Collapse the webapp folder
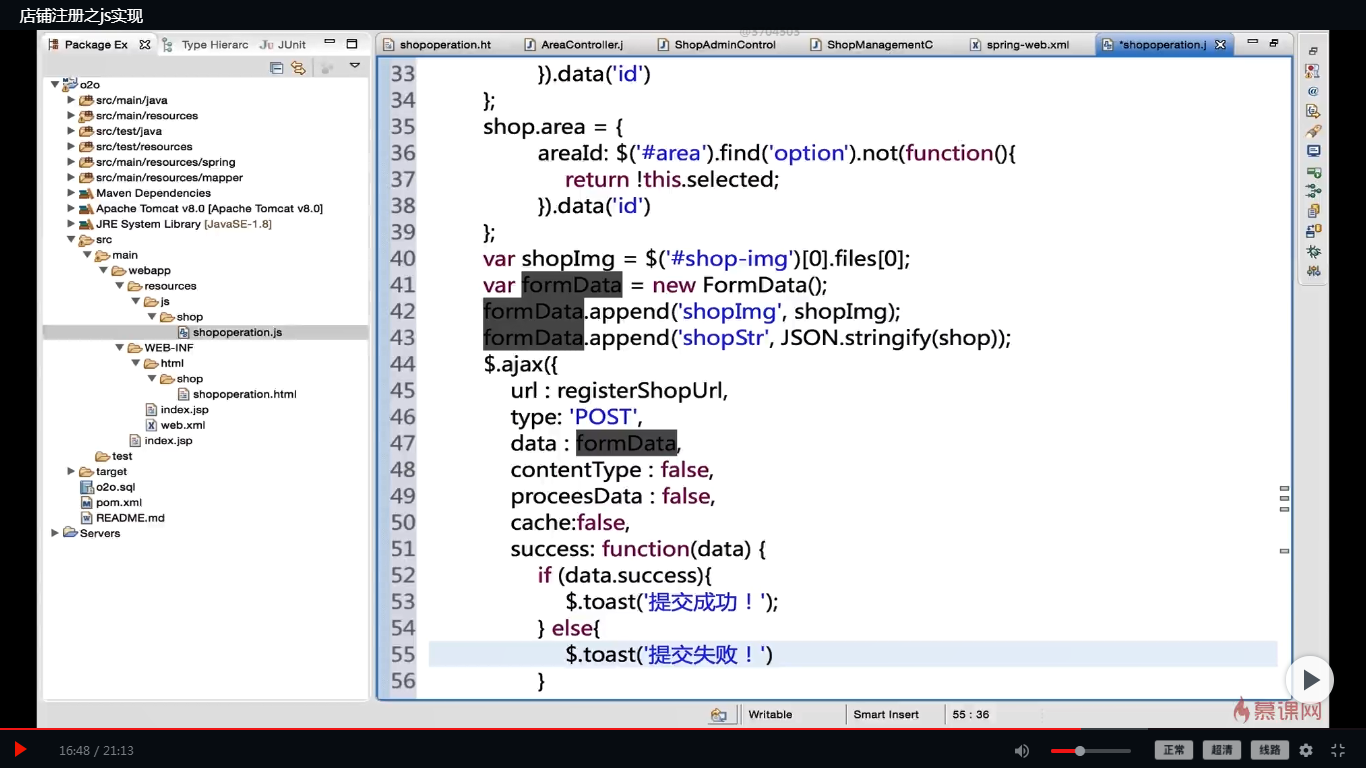The width and height of the screenshot is (1366, 768). (x=103, y=270)
